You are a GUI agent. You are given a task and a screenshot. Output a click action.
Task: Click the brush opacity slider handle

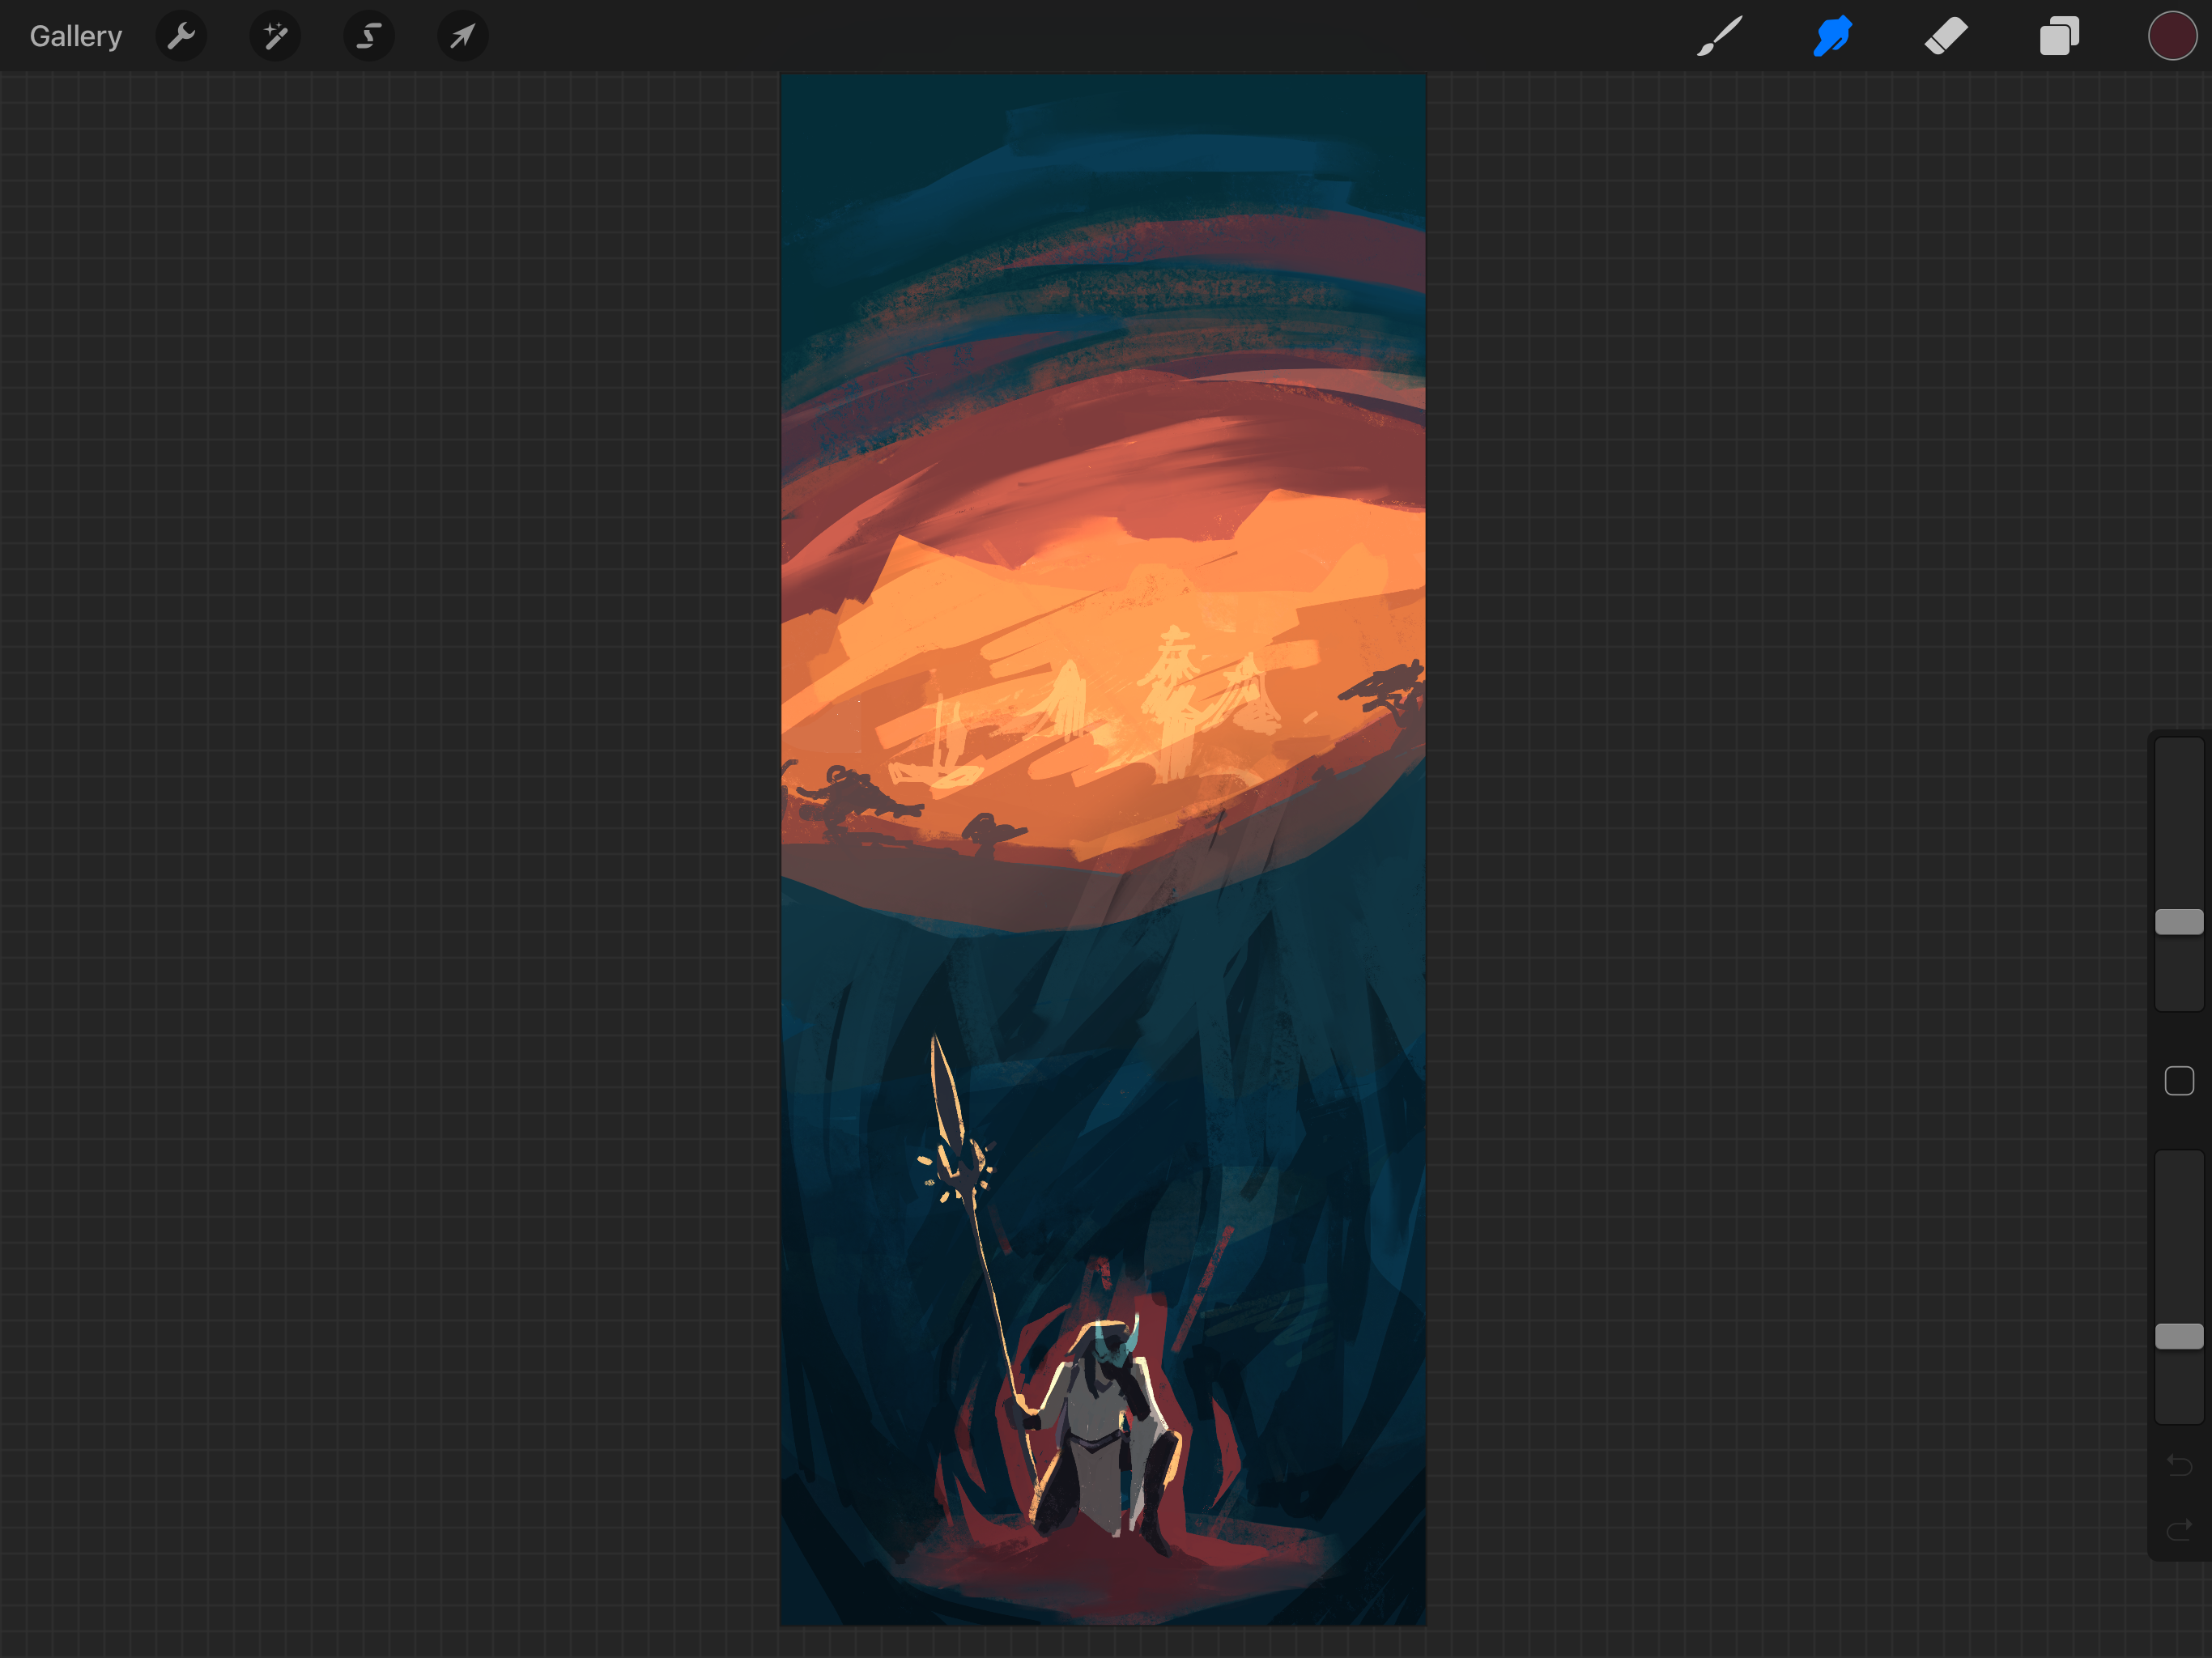[x=2179, y=1336]
